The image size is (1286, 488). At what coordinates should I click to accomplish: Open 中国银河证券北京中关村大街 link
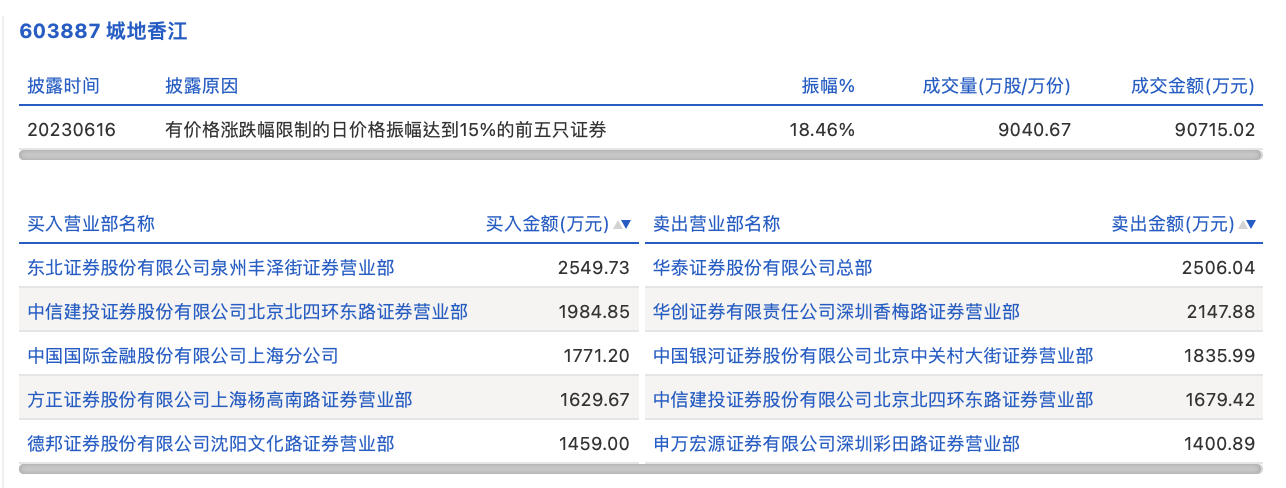(x=873, y=356)
